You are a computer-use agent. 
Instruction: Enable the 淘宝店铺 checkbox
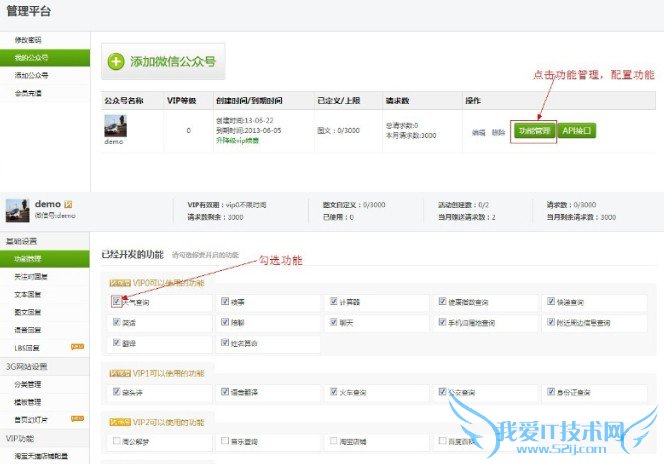click(334, 441)
